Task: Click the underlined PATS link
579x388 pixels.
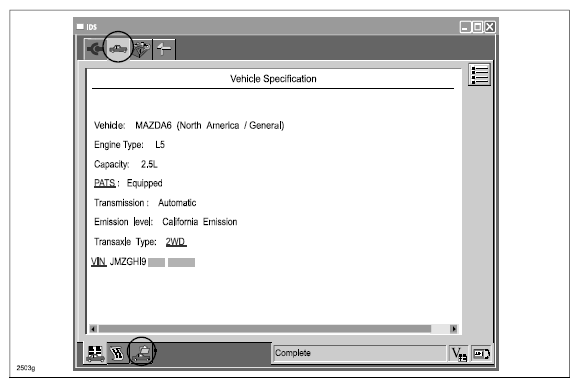Action: click(x=105, y=183)
